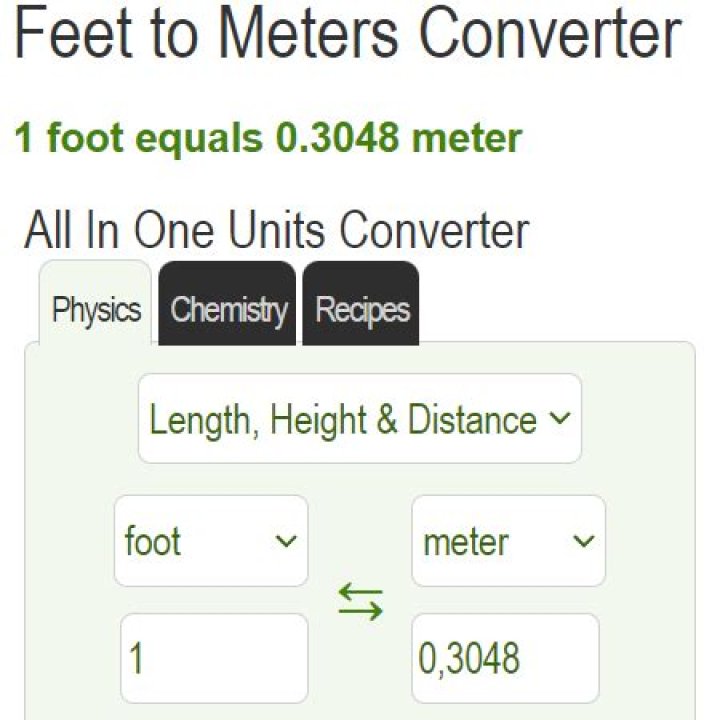Click the green "1 foot equals" conversion text
Screen dimensions: 720x720
click(142, 138)
